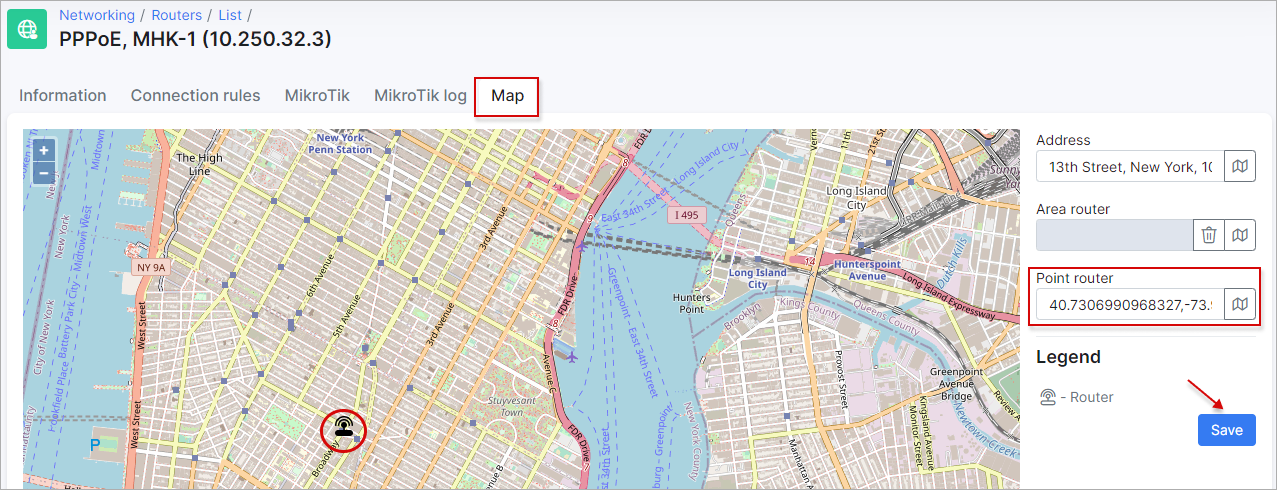Image resolution: width=1277 pixels, height=490 pixels.
Task: Open map picker for Area router
Action: tap(1240, 235)
